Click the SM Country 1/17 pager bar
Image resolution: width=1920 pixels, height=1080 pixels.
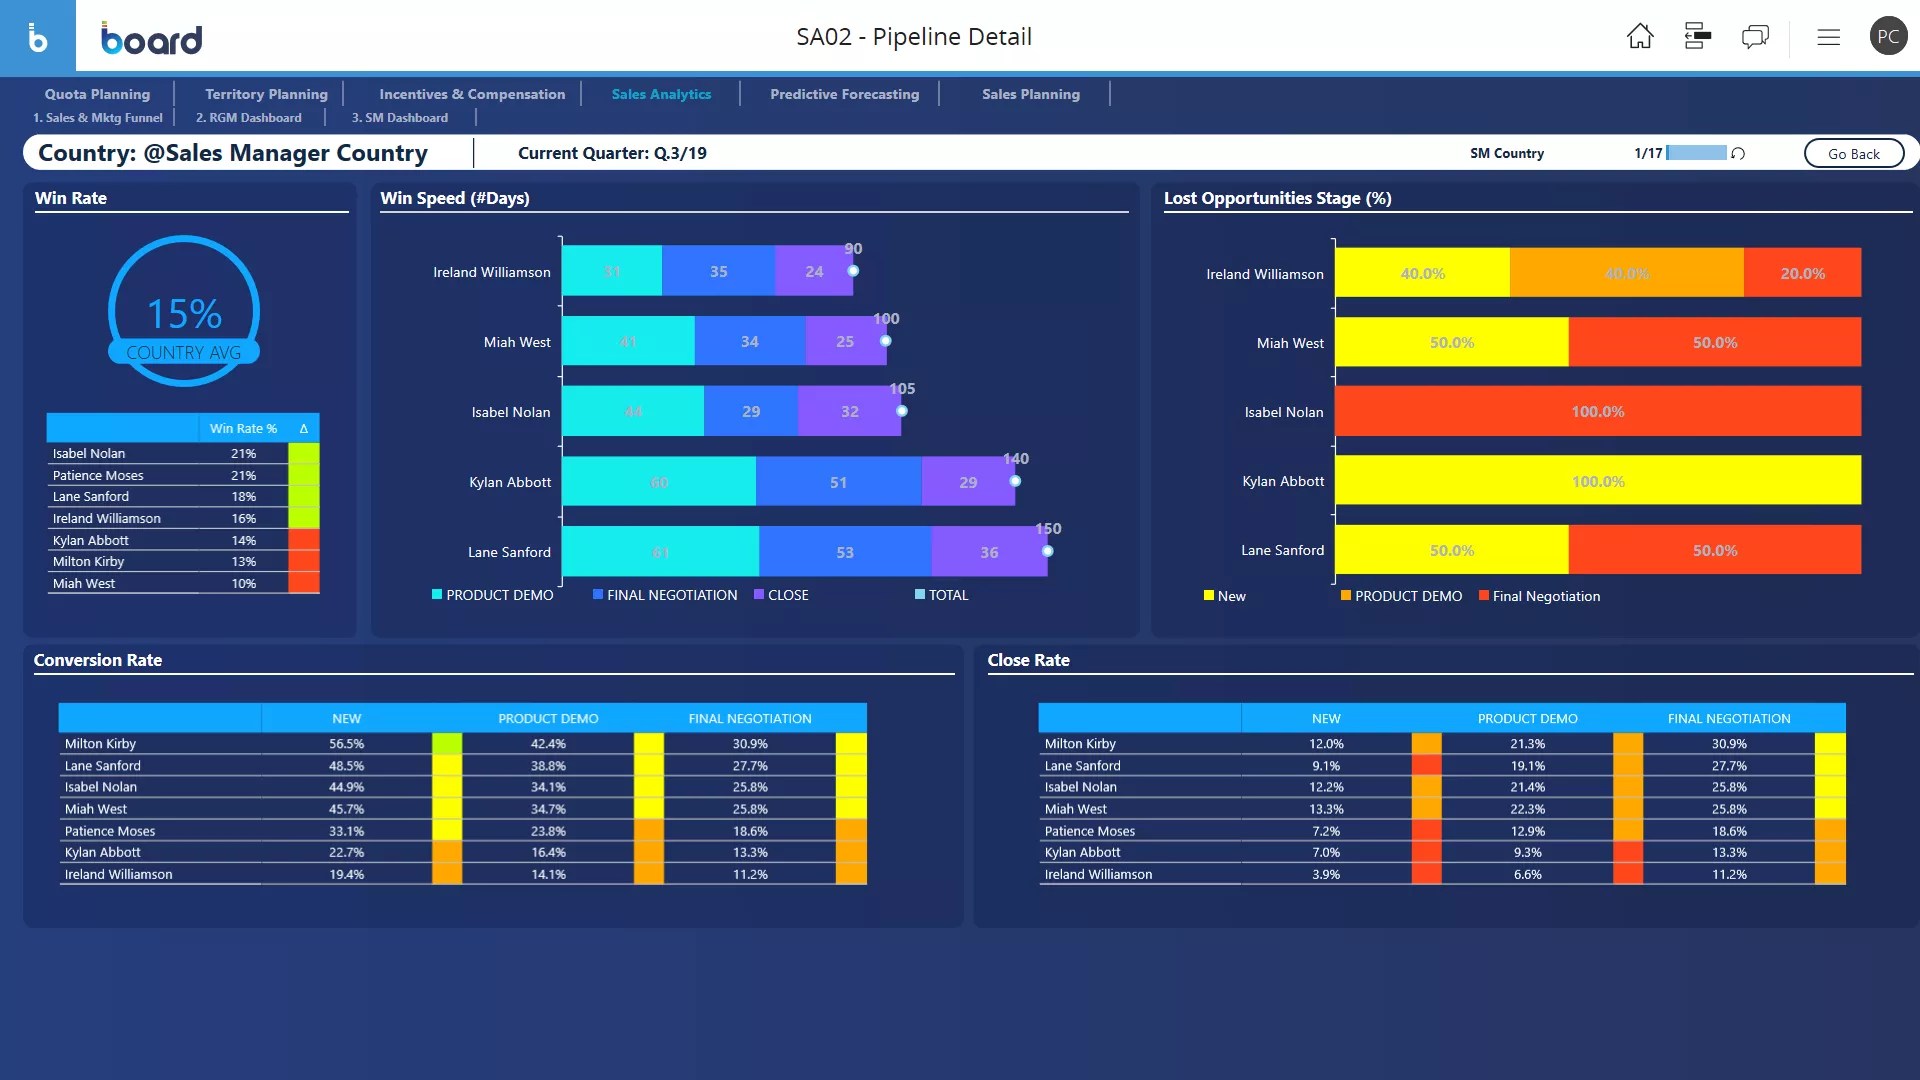tap(1696, 153)
